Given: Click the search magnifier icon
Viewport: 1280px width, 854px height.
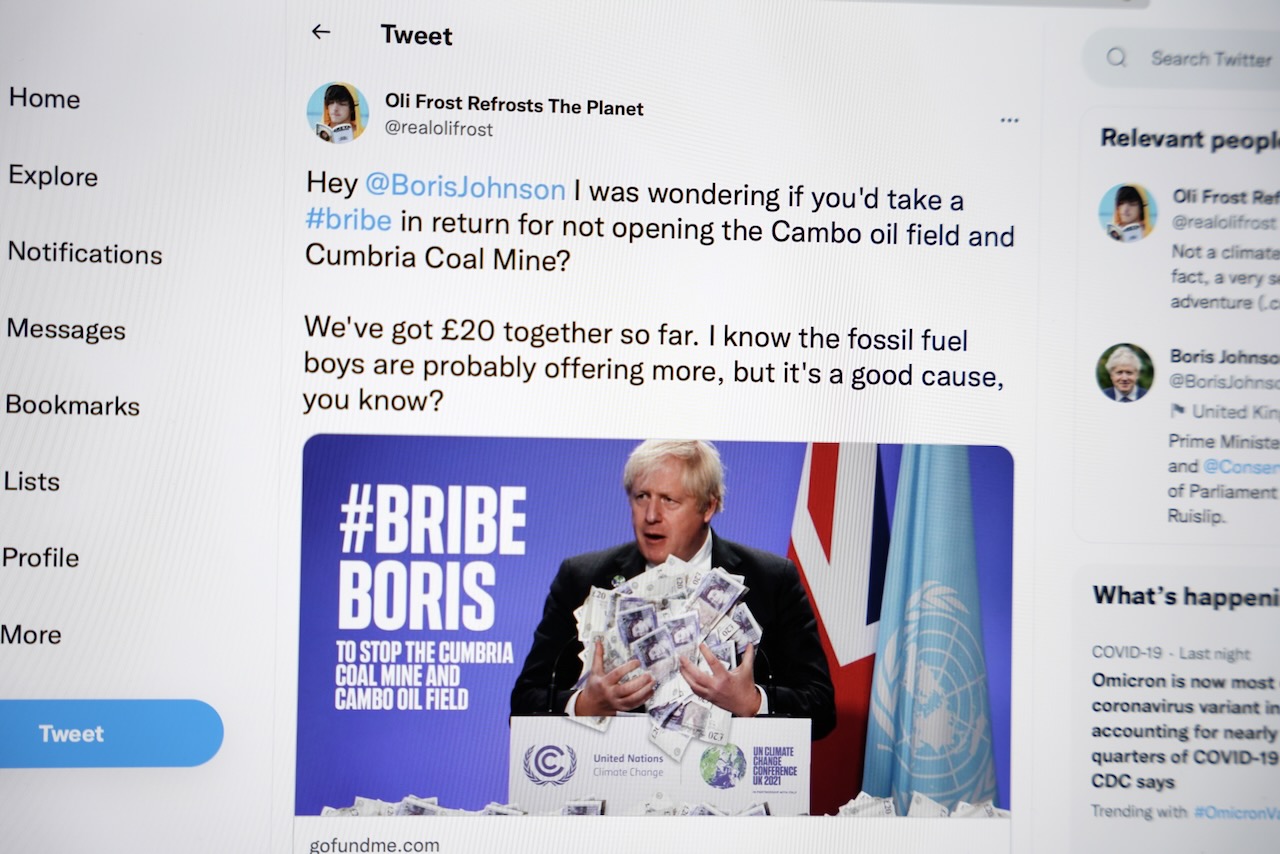Looking at the screenshot, I should (1116, 58).
